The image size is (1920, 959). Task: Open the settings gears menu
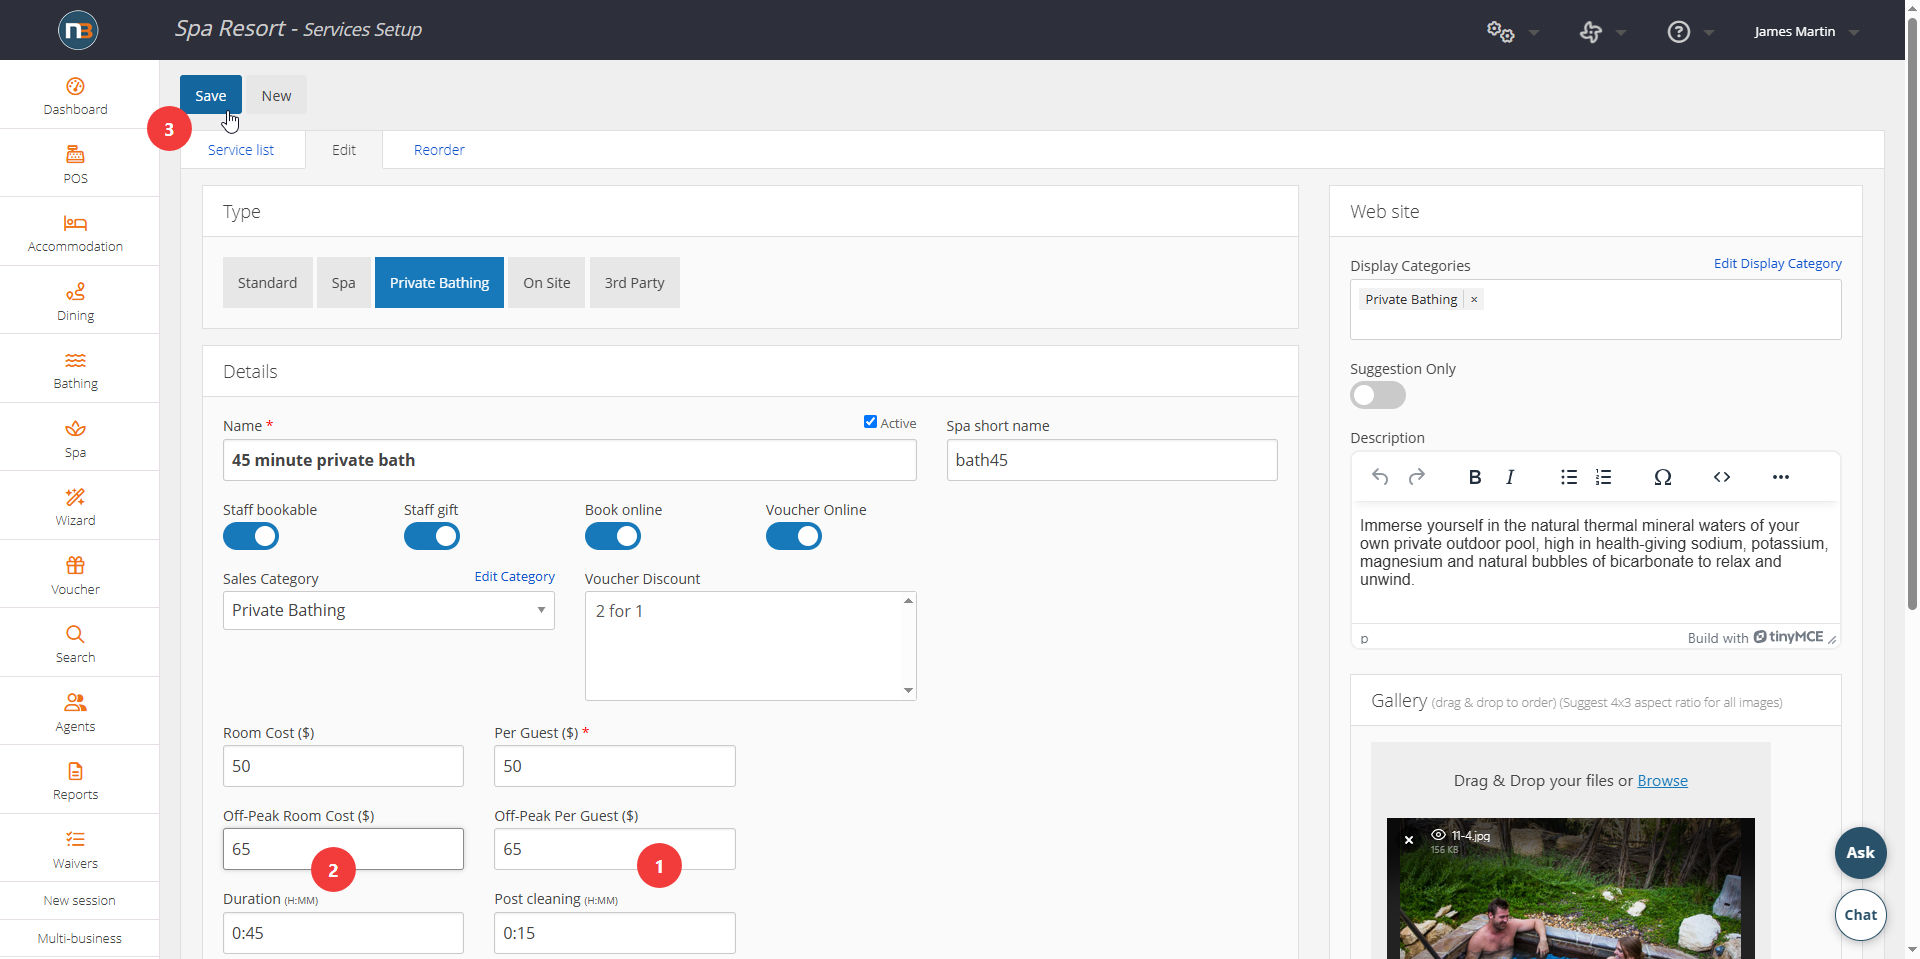(x=1501, y=32)
